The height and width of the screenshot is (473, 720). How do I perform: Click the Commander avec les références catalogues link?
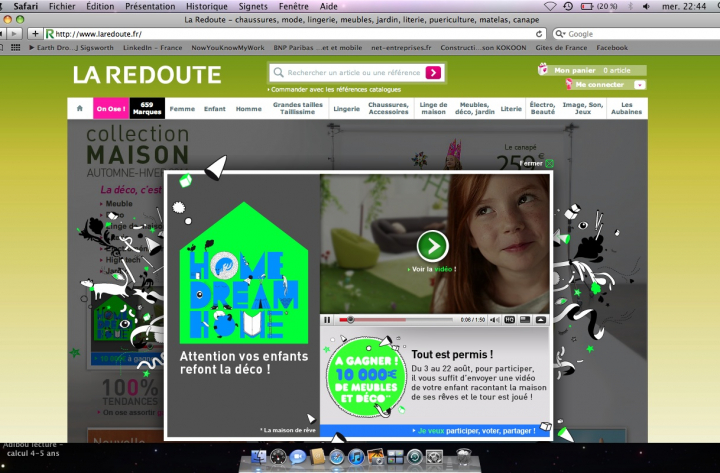click(335, 90)
